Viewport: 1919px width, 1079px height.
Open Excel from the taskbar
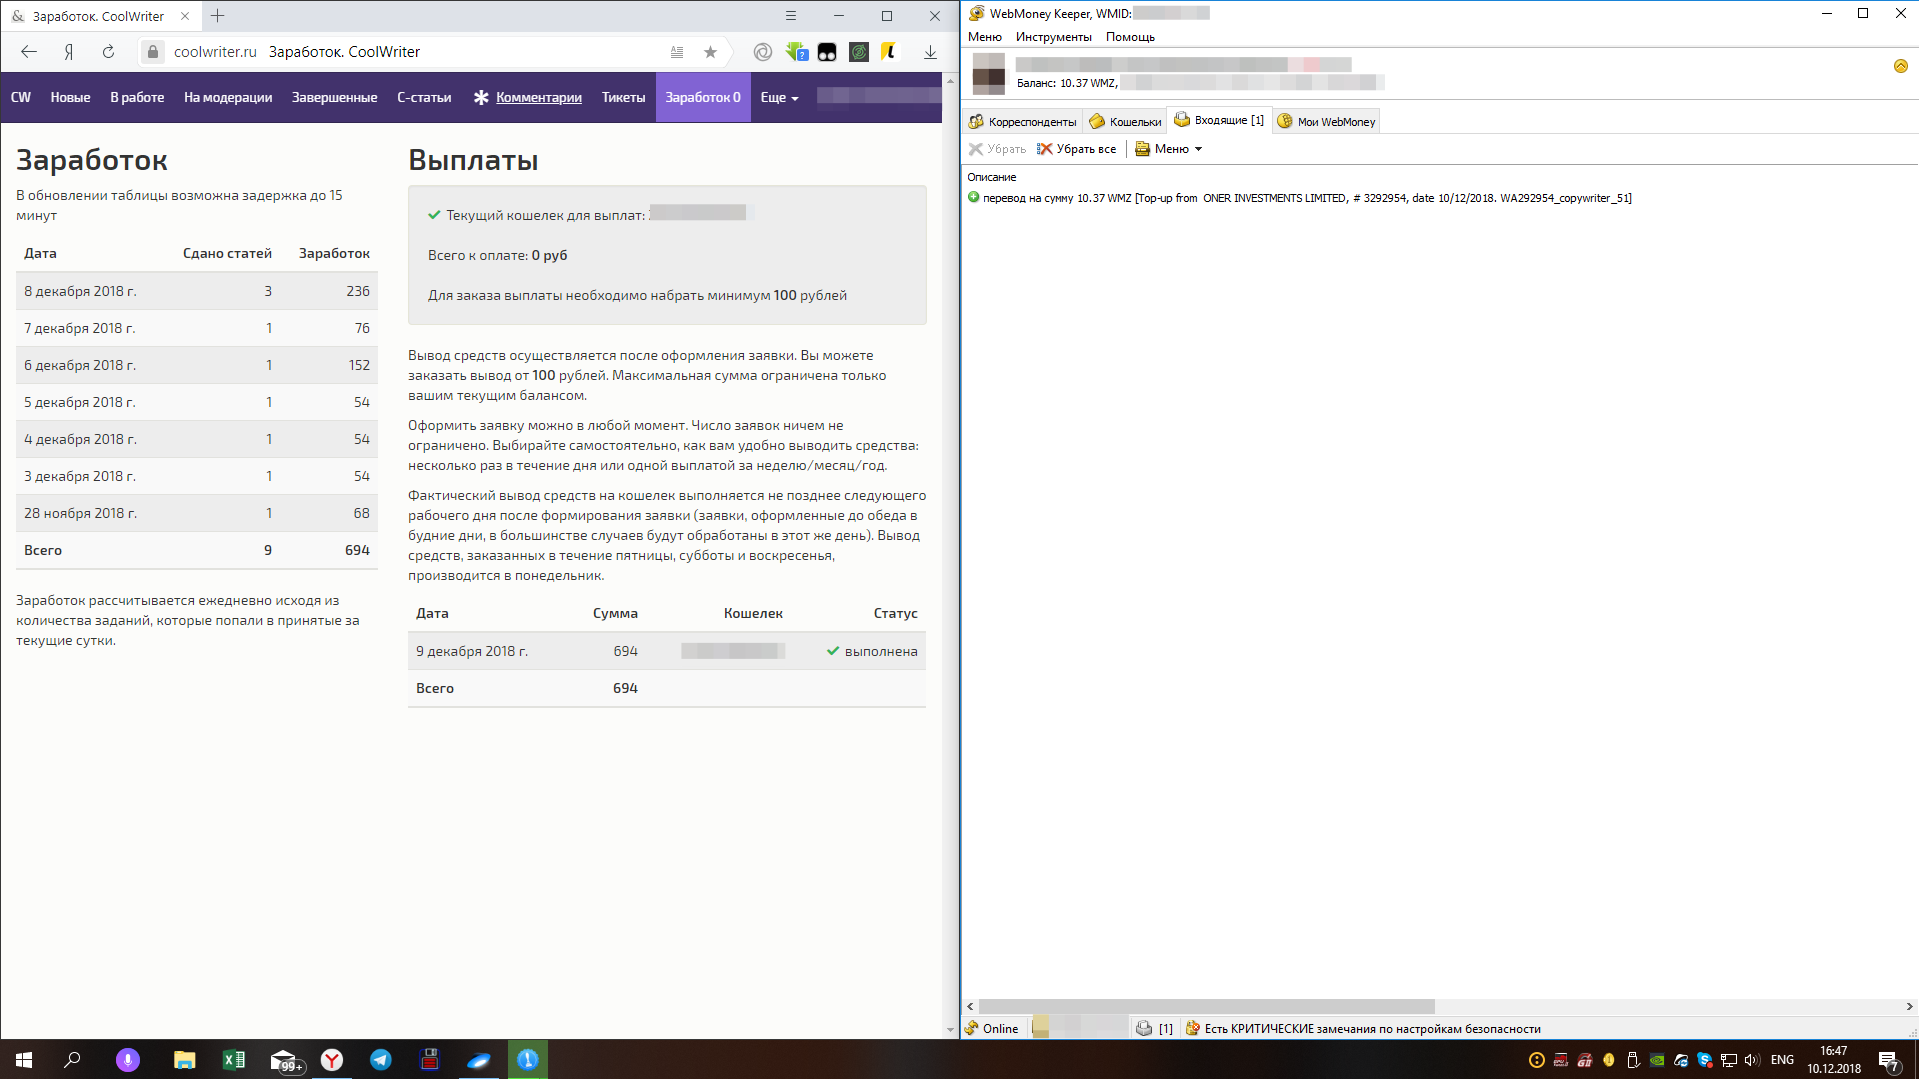(234, 1060)
